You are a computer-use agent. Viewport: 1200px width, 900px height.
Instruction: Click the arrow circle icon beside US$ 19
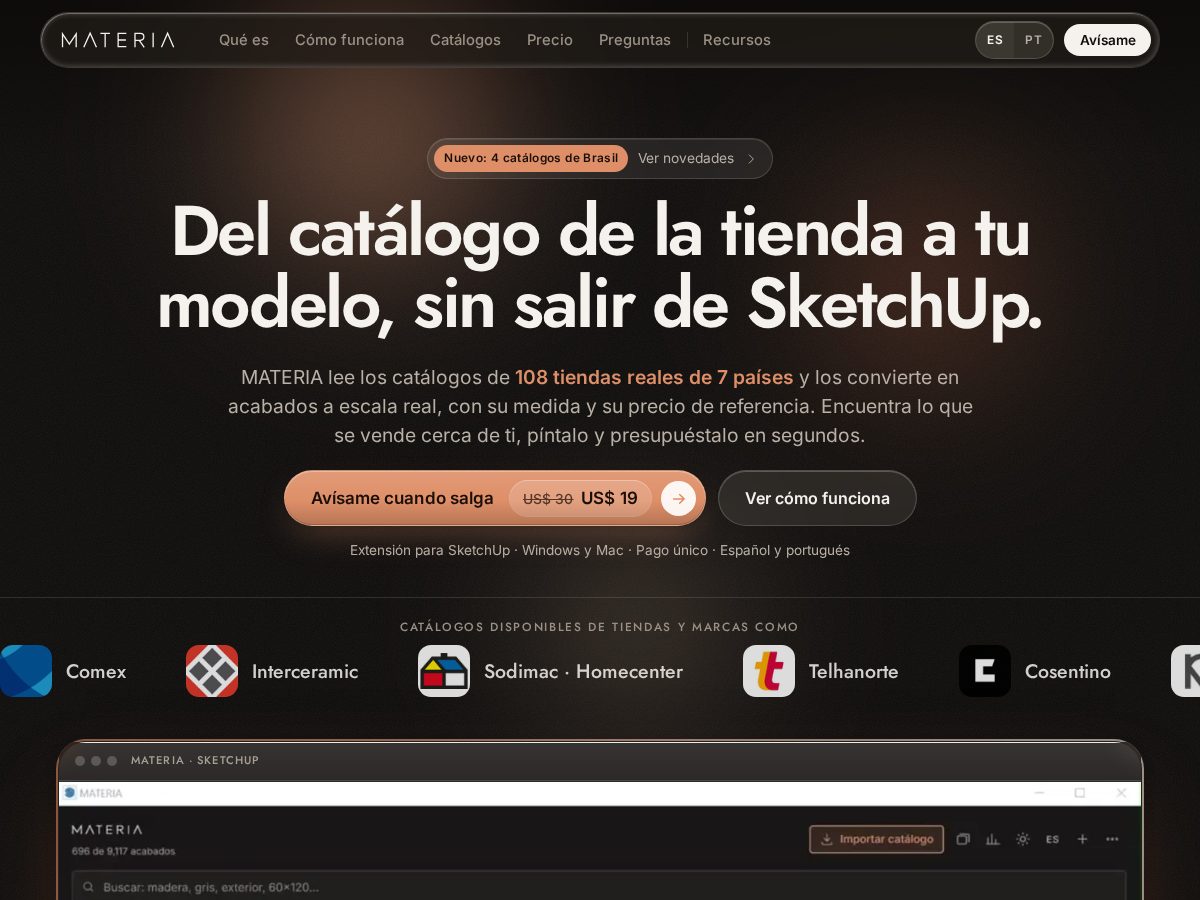[x=678, y=498]
